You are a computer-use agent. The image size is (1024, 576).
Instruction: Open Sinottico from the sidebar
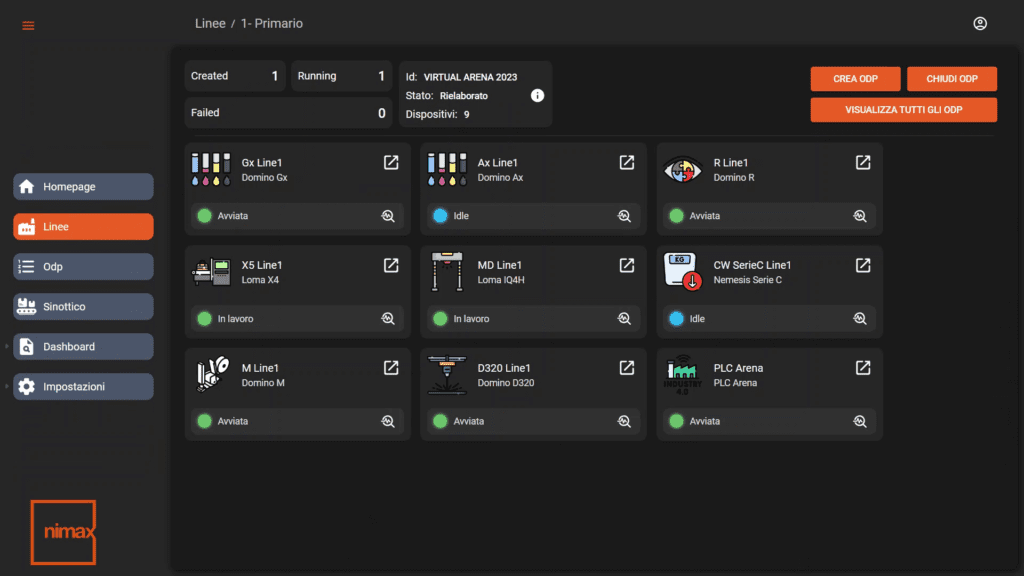click(x=84, y=306)
